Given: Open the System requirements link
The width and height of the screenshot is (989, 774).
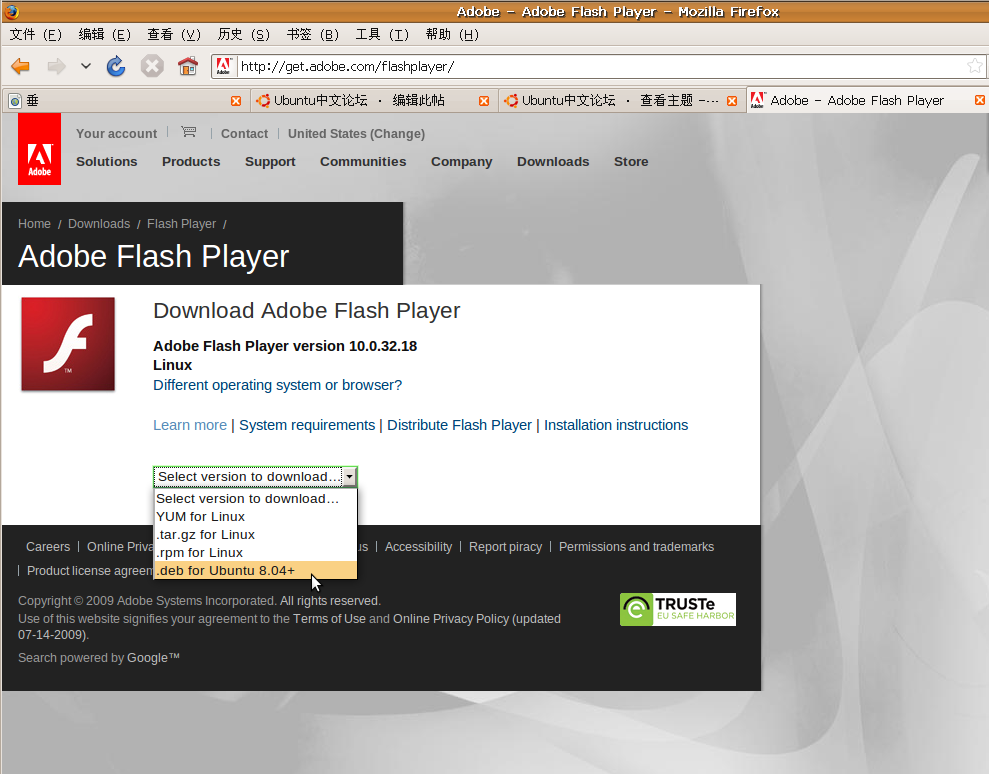Looking at the screenshot, I should 307,425.
